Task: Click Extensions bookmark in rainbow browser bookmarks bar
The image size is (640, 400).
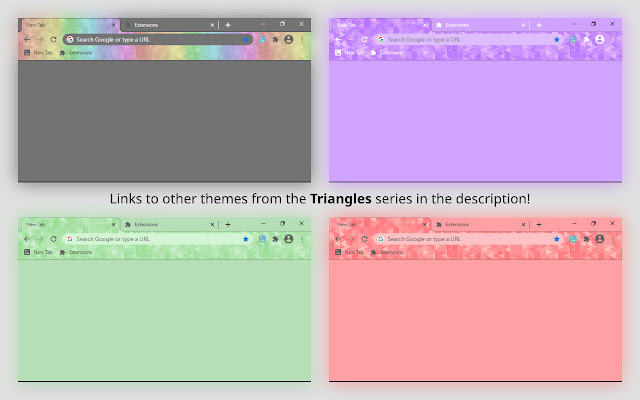Action: (x=76, y=53)
